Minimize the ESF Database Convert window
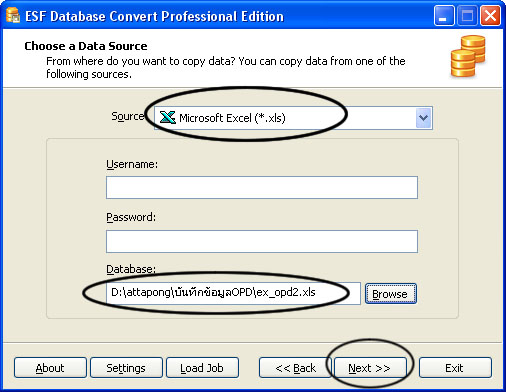 444,16
